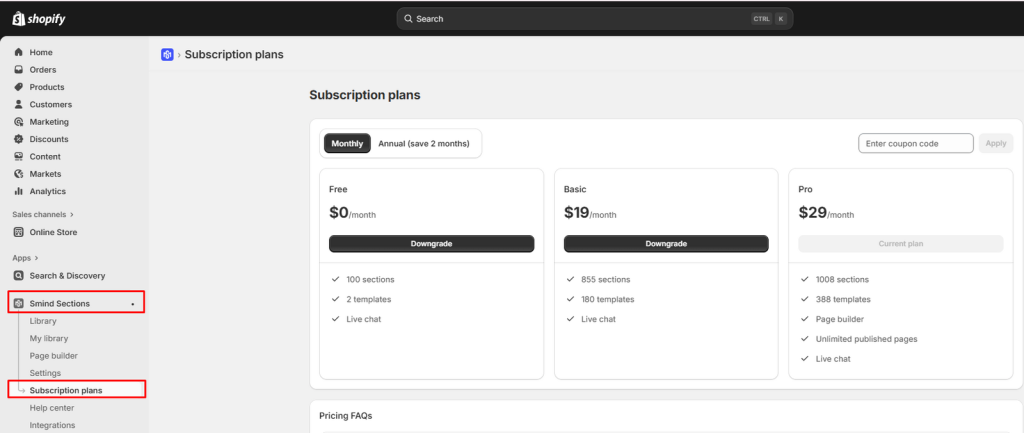The image size is (1024, 433).
Task: Open Home via its house icon
Action: tap(18, 52)
